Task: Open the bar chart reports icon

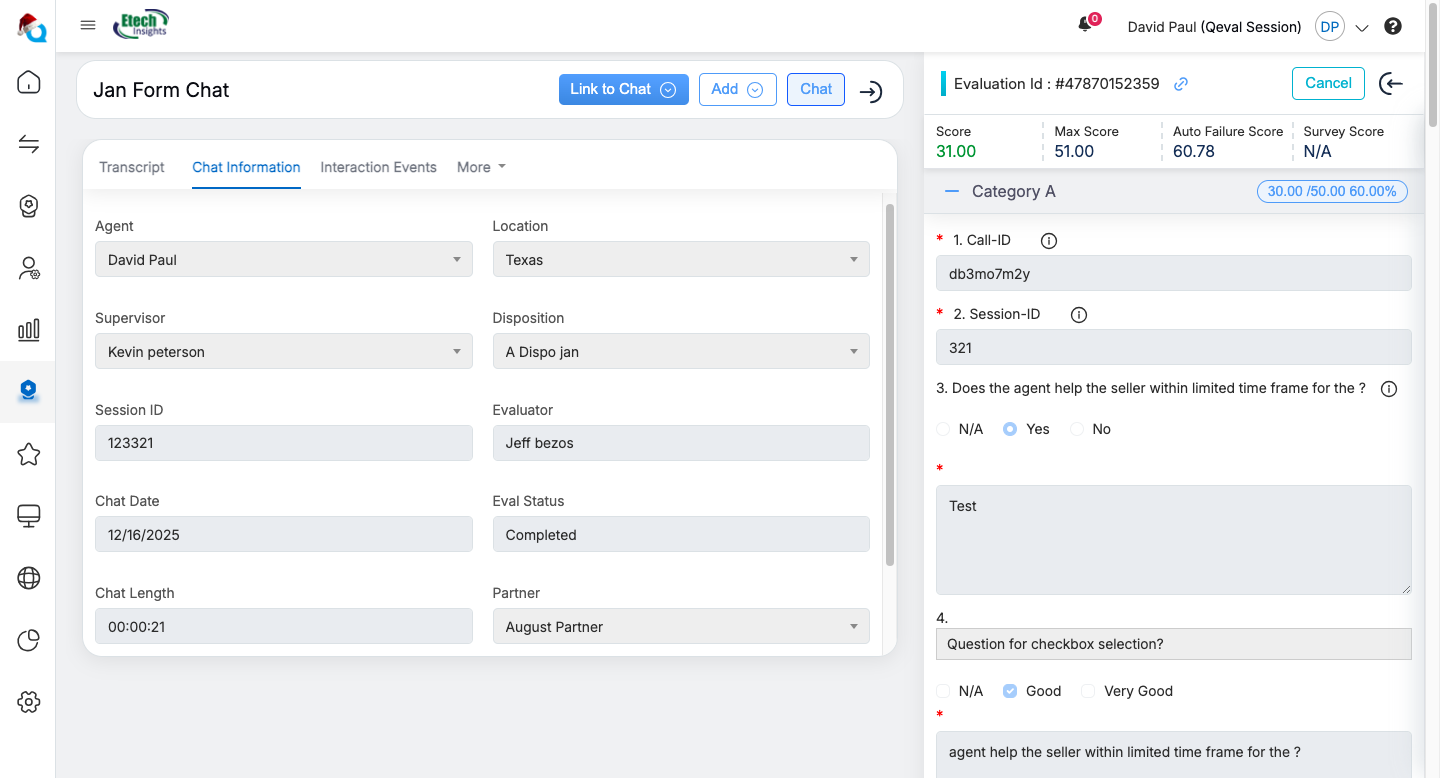Action: (29, 330)
